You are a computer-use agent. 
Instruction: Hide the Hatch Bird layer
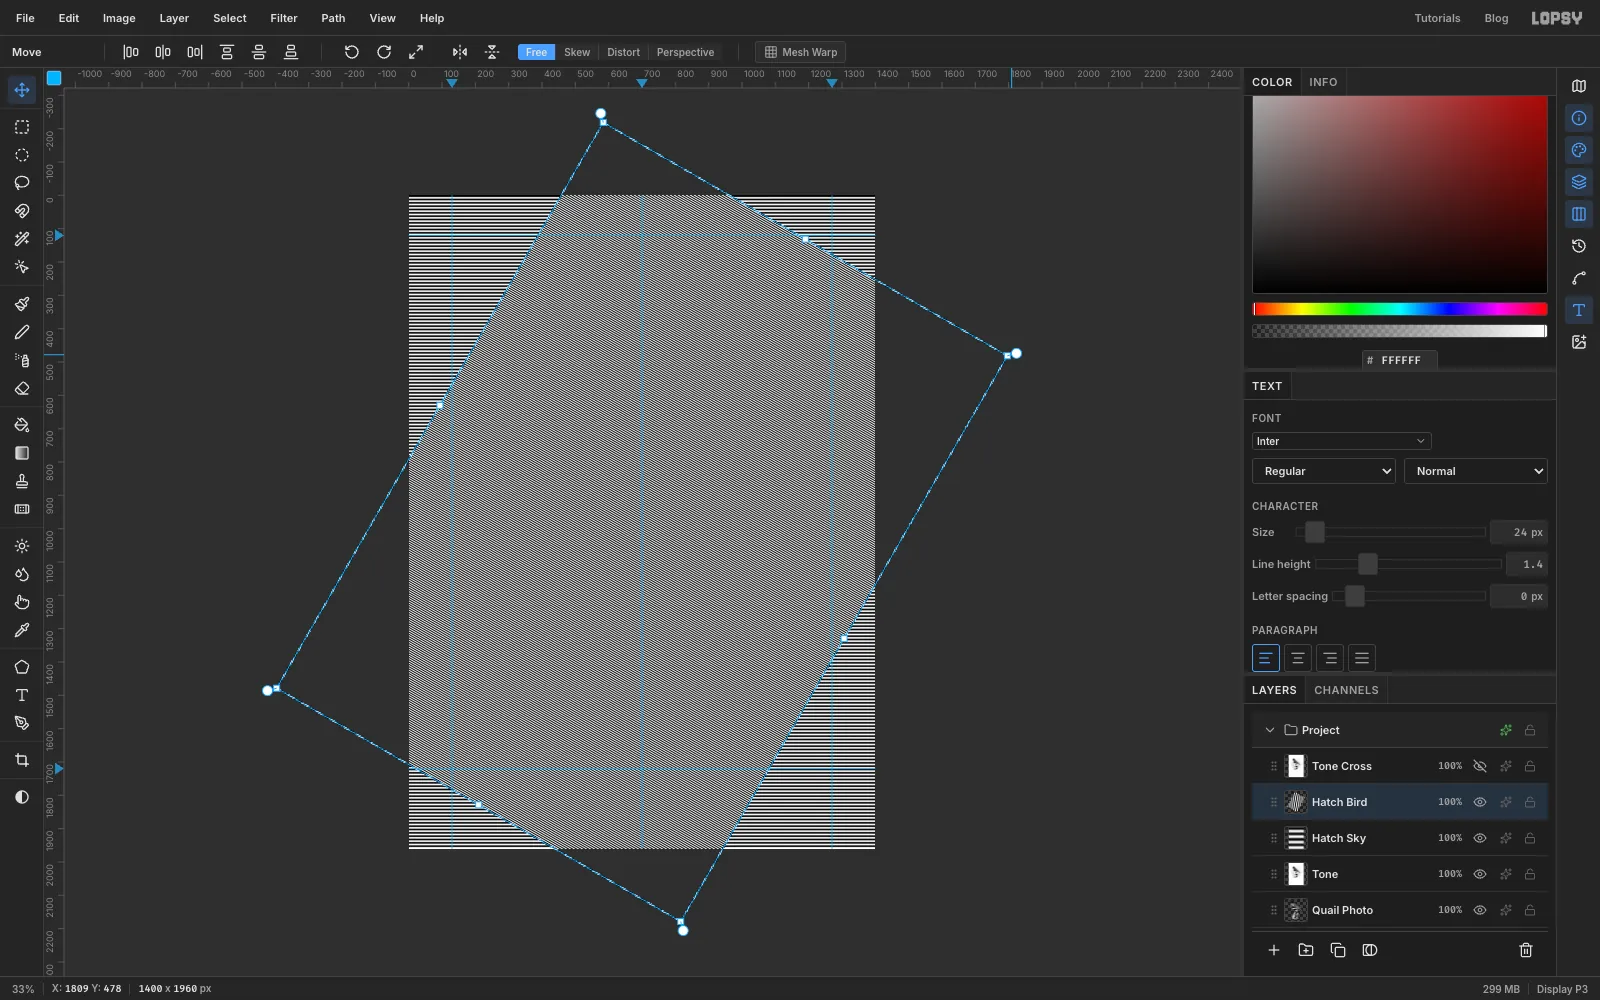(x=1480, y=802)
